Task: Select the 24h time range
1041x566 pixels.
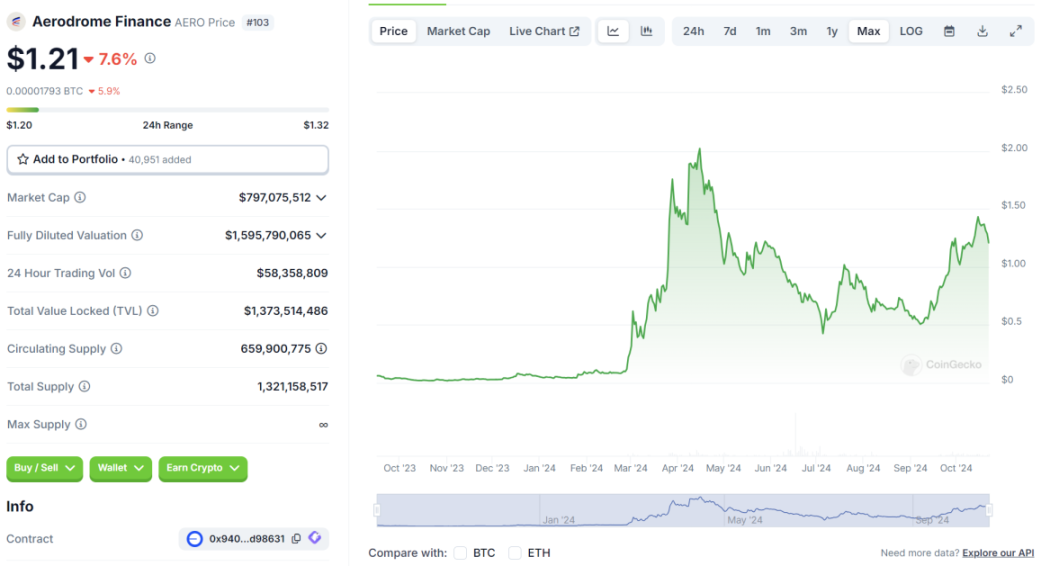Action: 694,31
